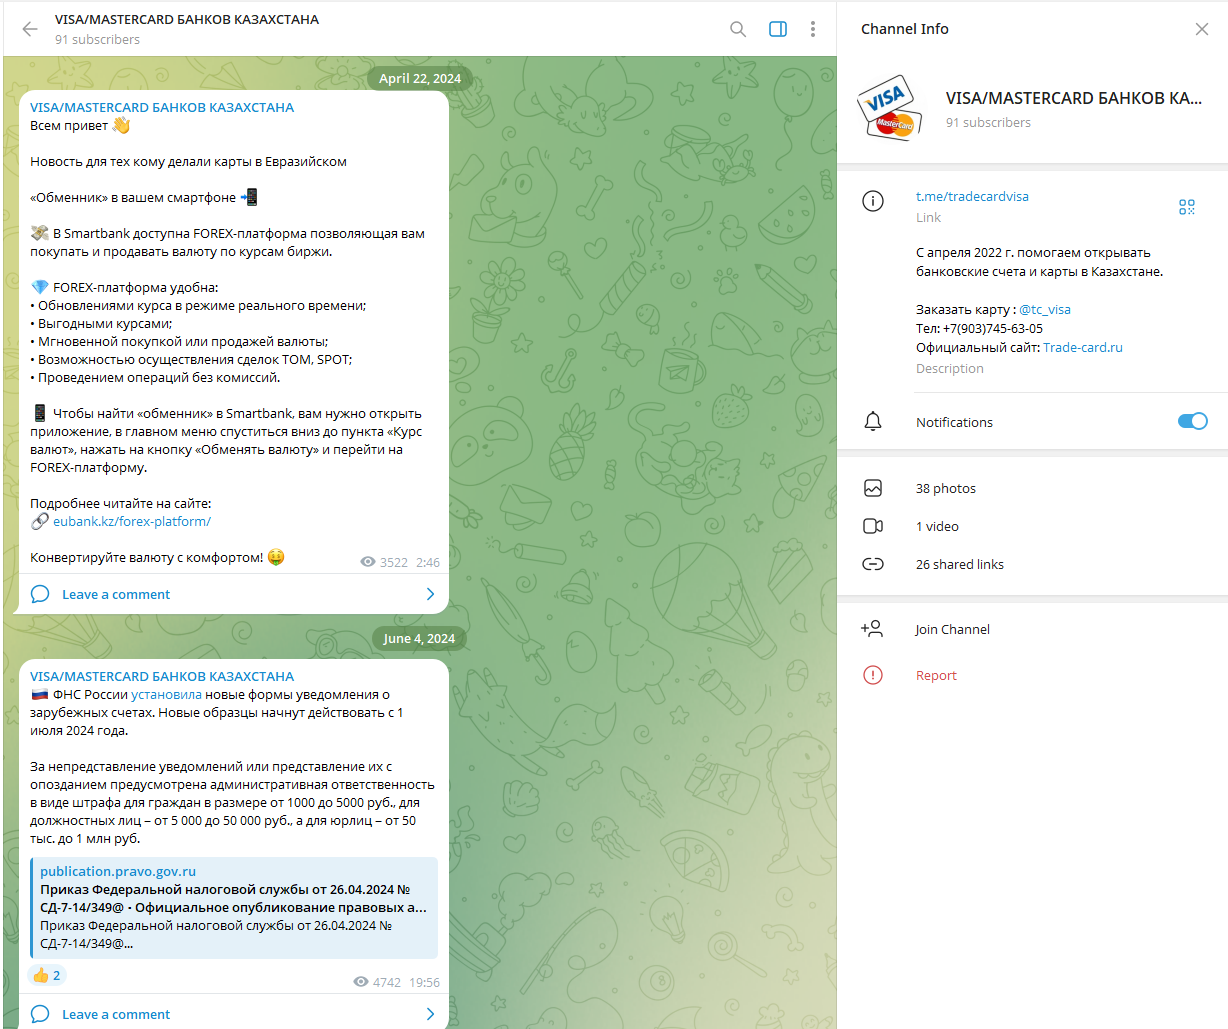This screenshot has height=1029, width=1228.
Task: Open the channel's 38 photos
Action: coord(945,488)
